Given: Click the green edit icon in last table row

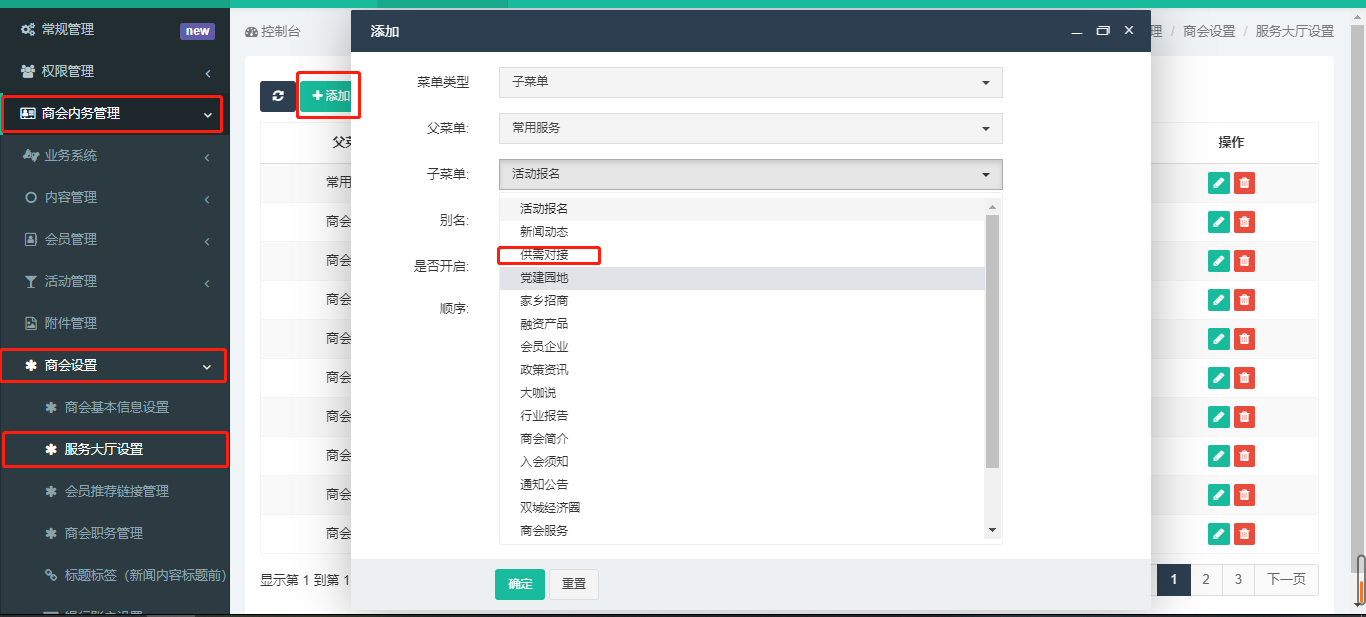Looking at the screenshot, I should (1218, 533).
